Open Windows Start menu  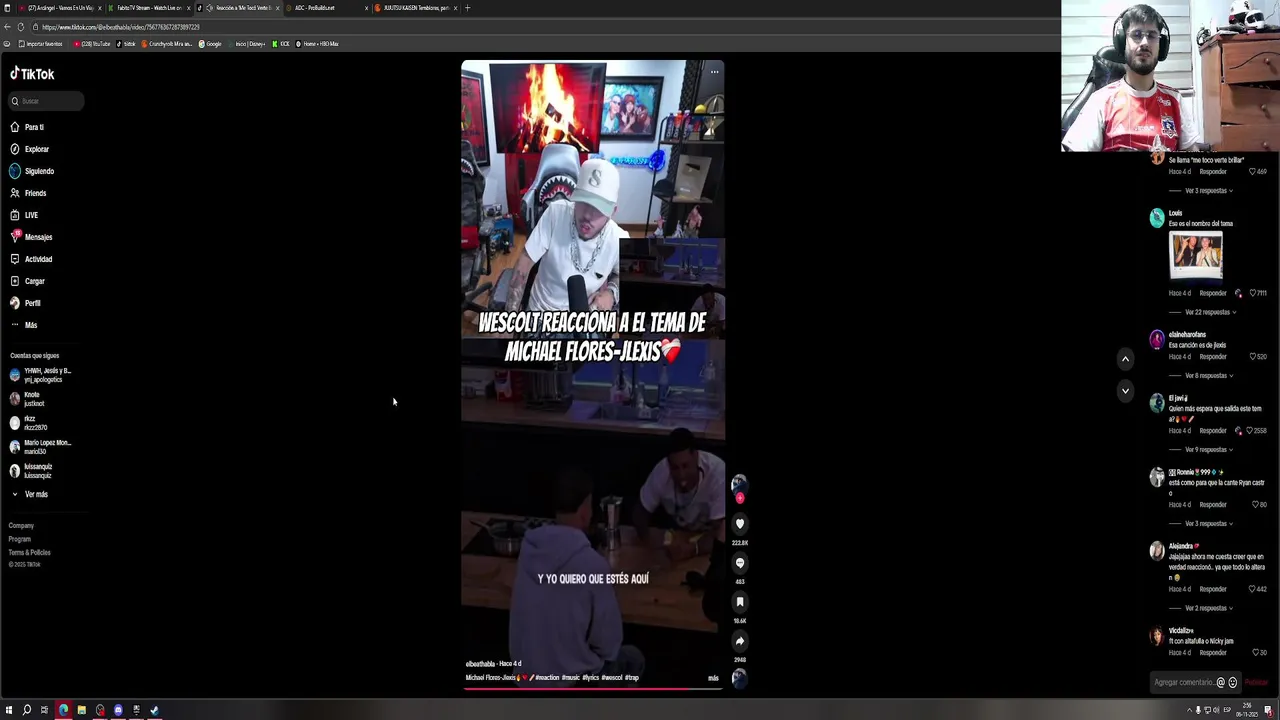pyautogui.click(x=9, y=710)
